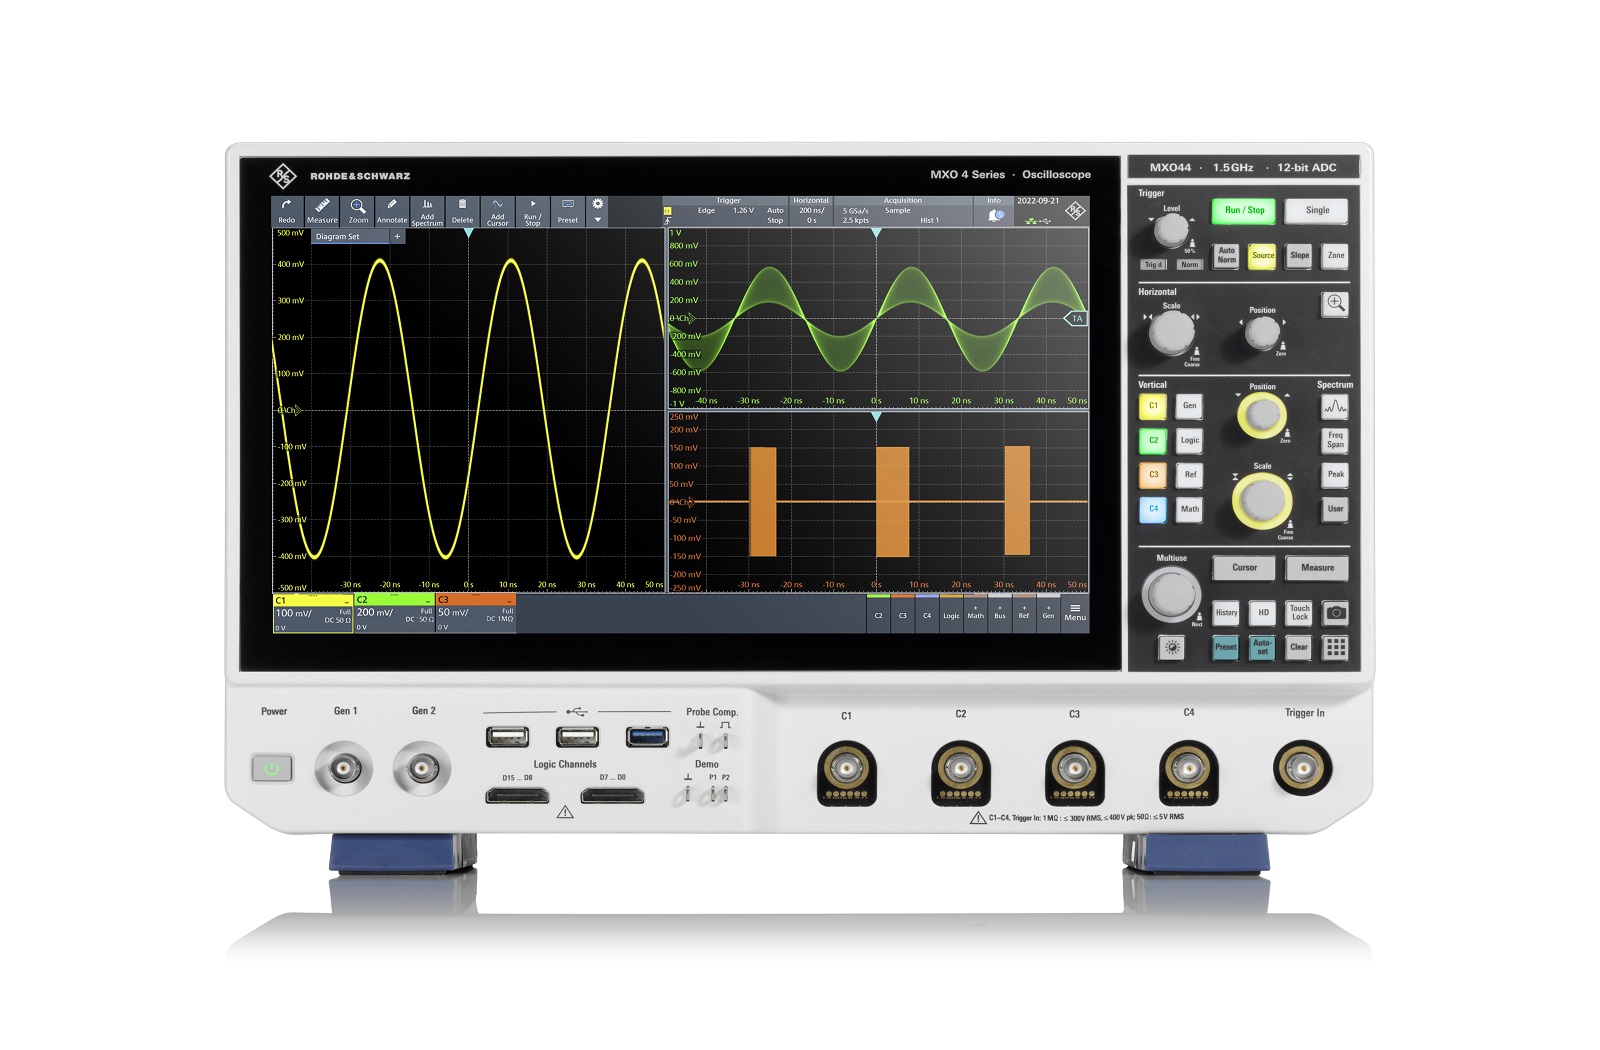Click the Add Cursor toolbar icon
Viewport: 1600px width, 1050px height.
pyautogui.click(x=497, y=210)
